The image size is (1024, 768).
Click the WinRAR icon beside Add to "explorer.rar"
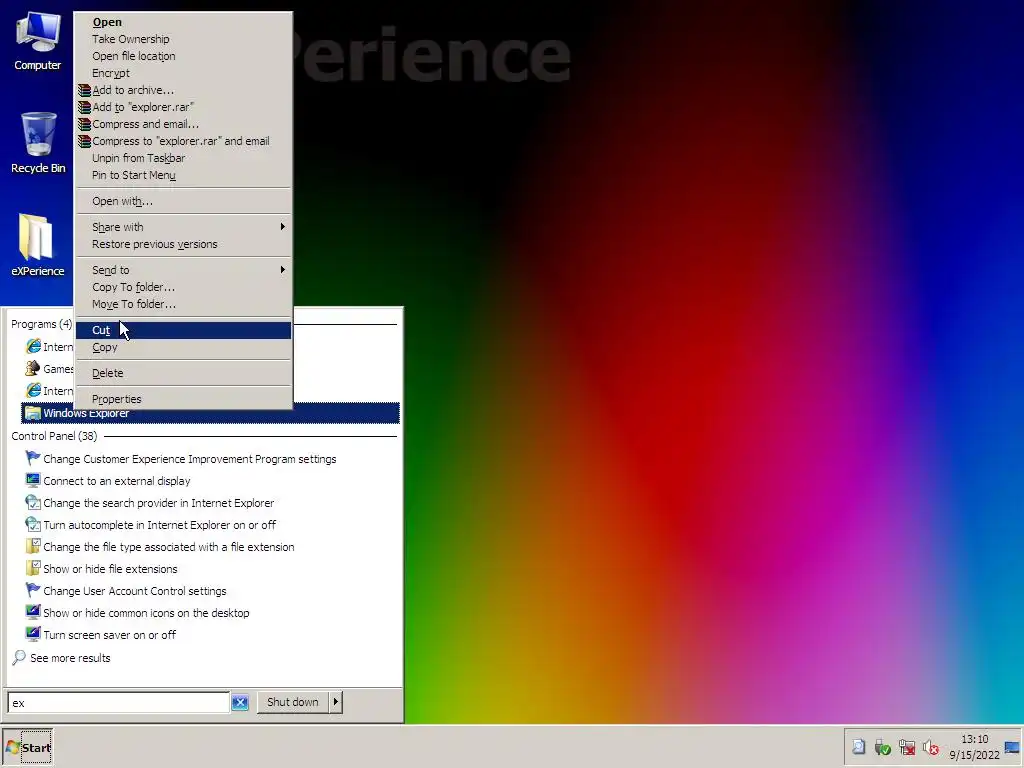[x=84, y=107]
